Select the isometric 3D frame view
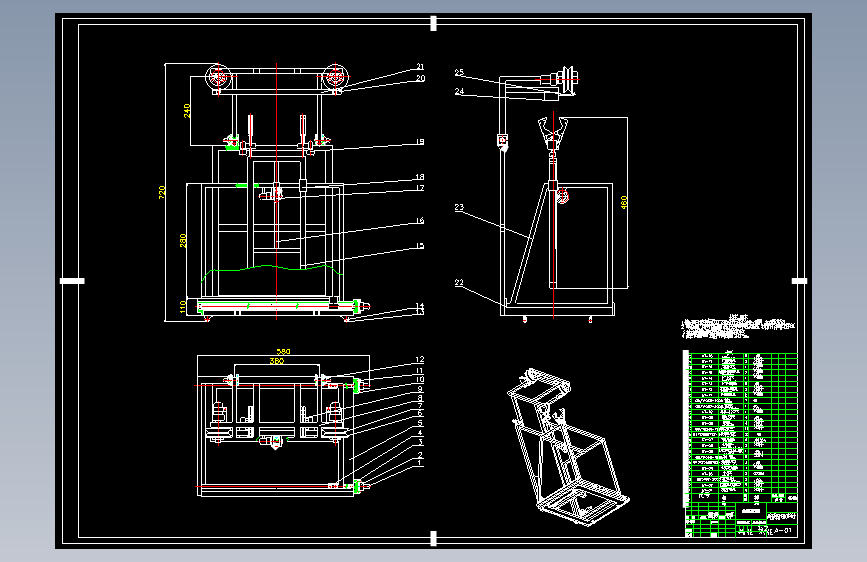The image size is (867, 562). point(568,447)
